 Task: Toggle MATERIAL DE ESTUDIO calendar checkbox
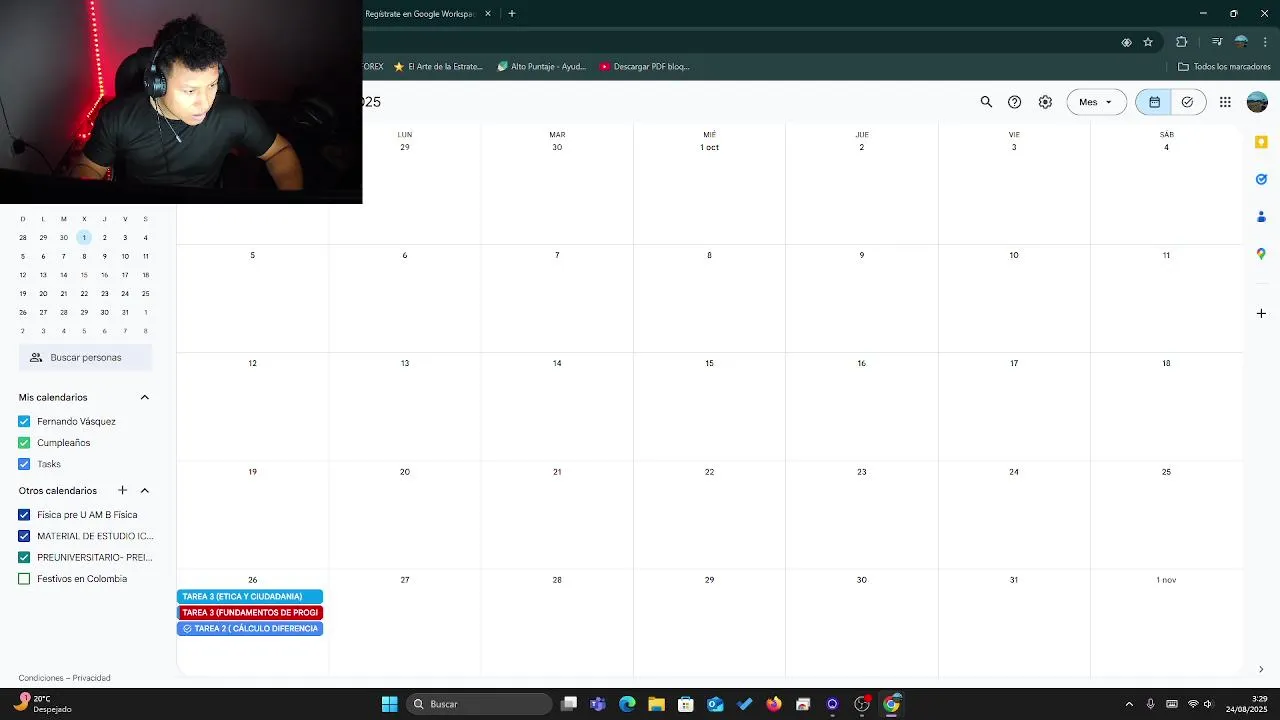(x=24, y=536)
